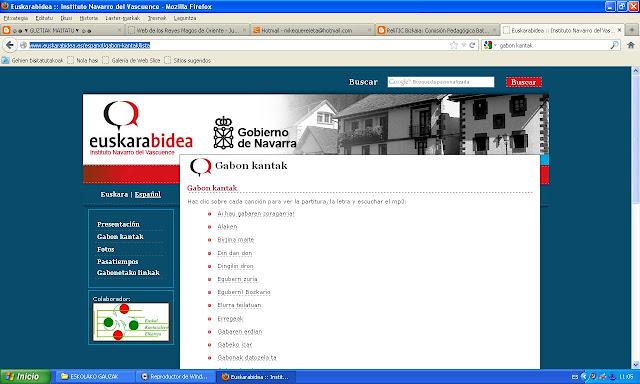Open the Windows Inicio start button
Viewport: 640px width, 384px height.
(25, 376)
